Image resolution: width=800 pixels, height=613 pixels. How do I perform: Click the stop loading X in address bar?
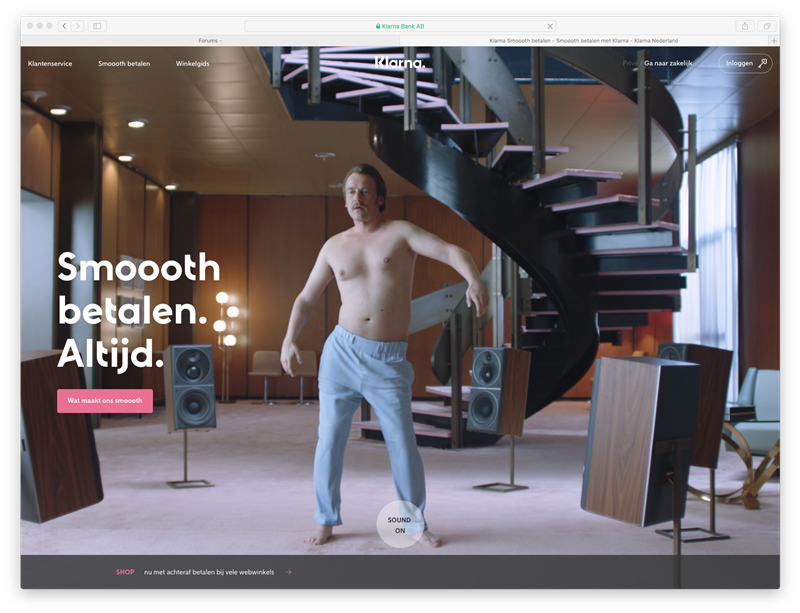tap(549, 25)
